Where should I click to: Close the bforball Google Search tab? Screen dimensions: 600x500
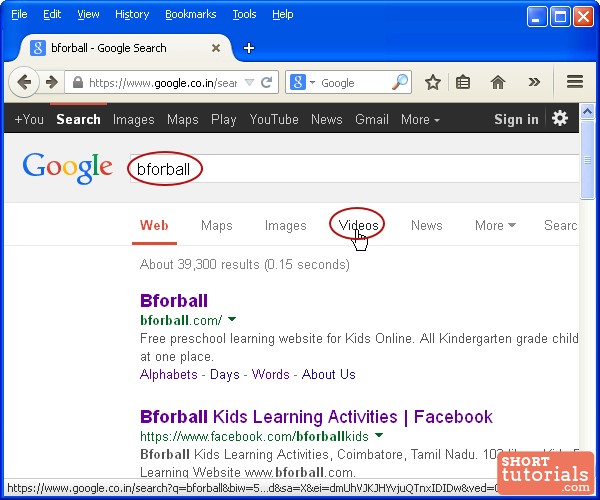[x=216, y=48]
